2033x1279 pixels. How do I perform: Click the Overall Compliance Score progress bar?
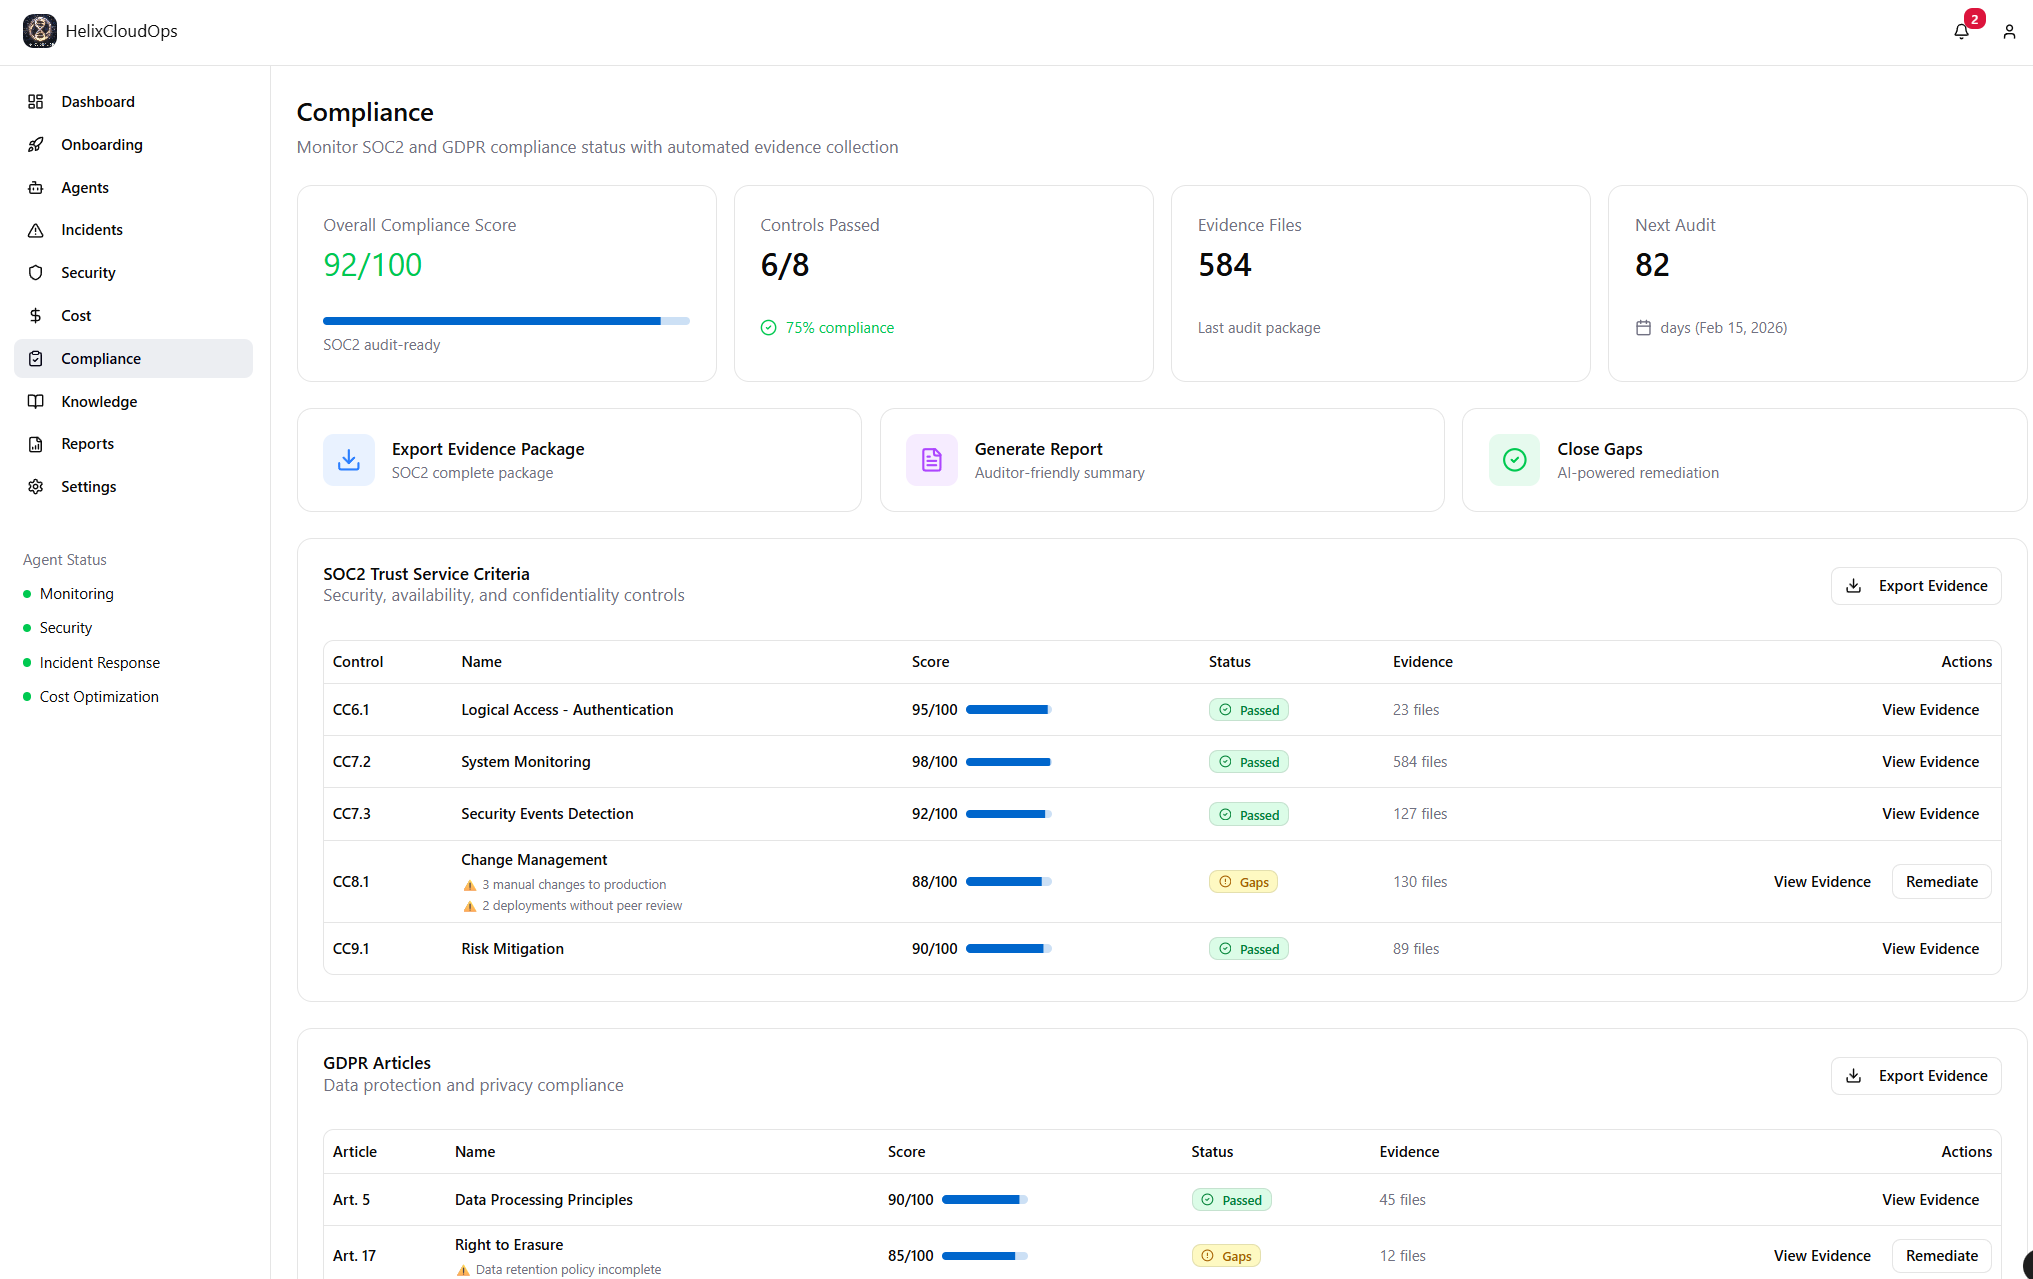[506, 321]
